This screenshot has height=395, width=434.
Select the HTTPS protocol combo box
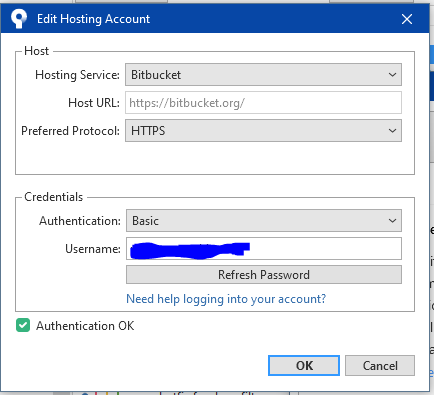coord(263,131)
